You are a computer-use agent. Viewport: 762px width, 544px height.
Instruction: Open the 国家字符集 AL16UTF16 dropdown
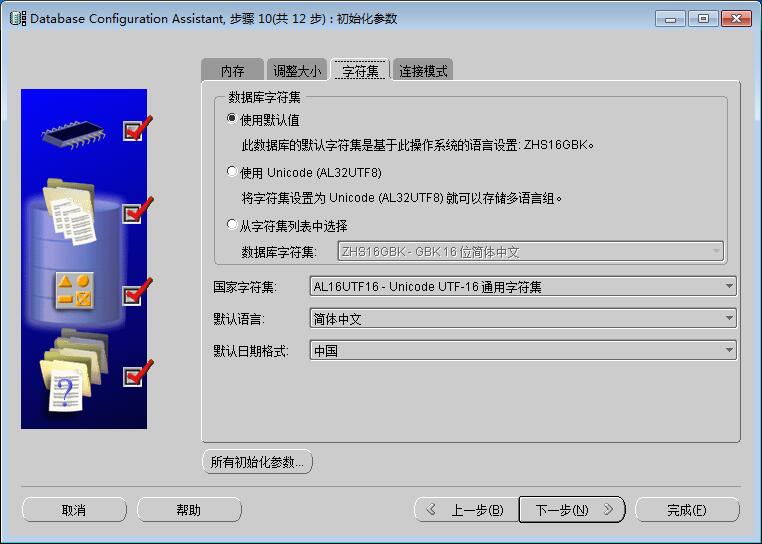pos(523,286)
